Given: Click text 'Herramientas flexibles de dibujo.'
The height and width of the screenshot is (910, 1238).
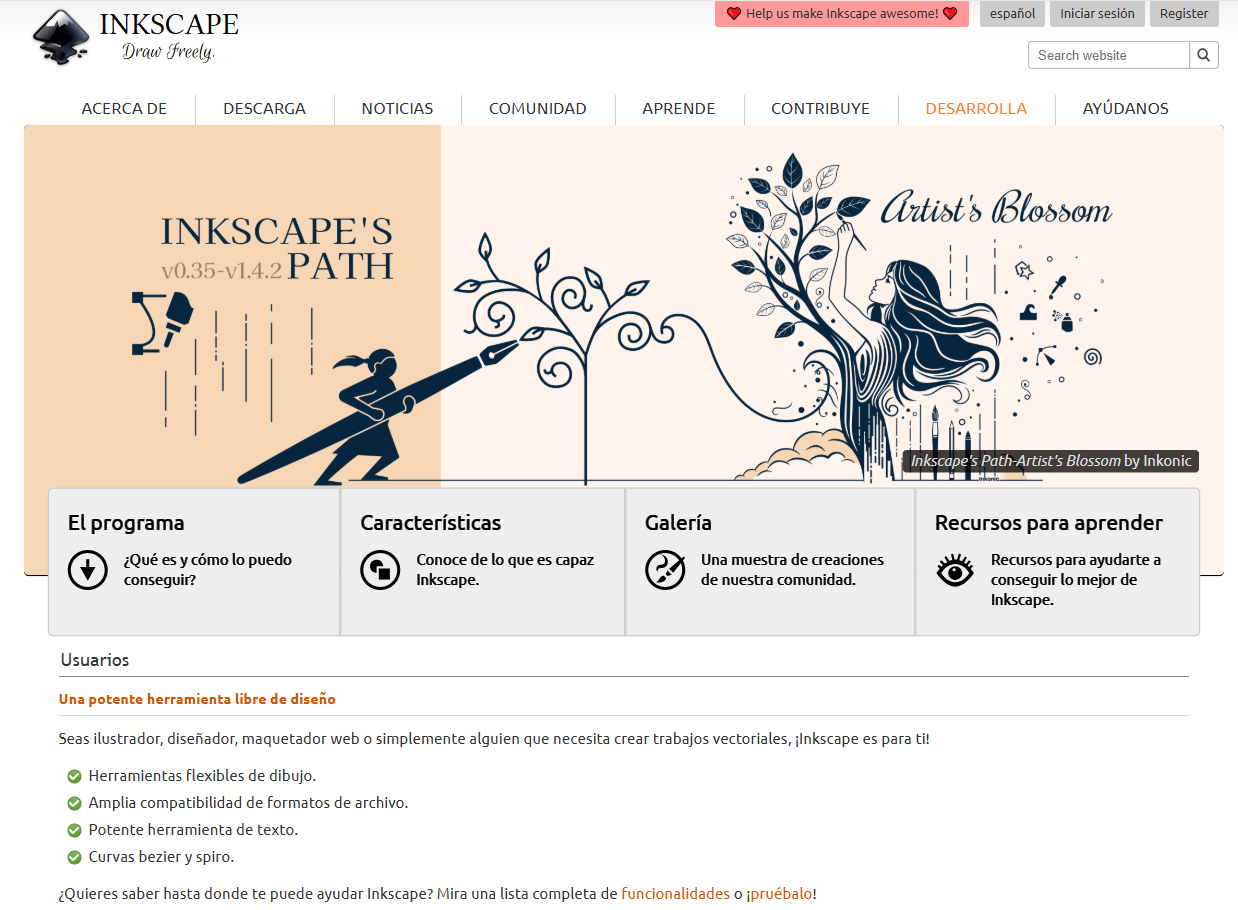Looking at the screenshot, I should pos(202,776).
